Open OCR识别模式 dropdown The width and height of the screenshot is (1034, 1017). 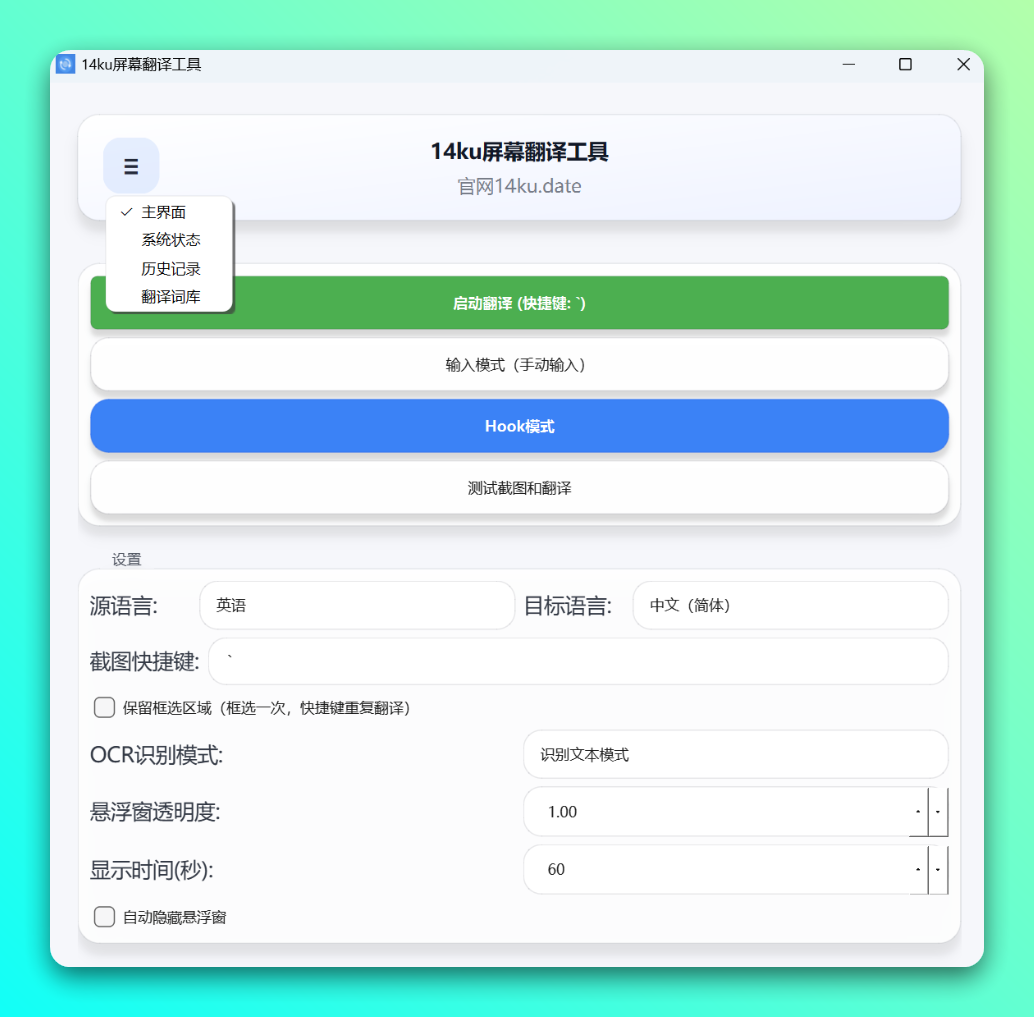point(735,755)
